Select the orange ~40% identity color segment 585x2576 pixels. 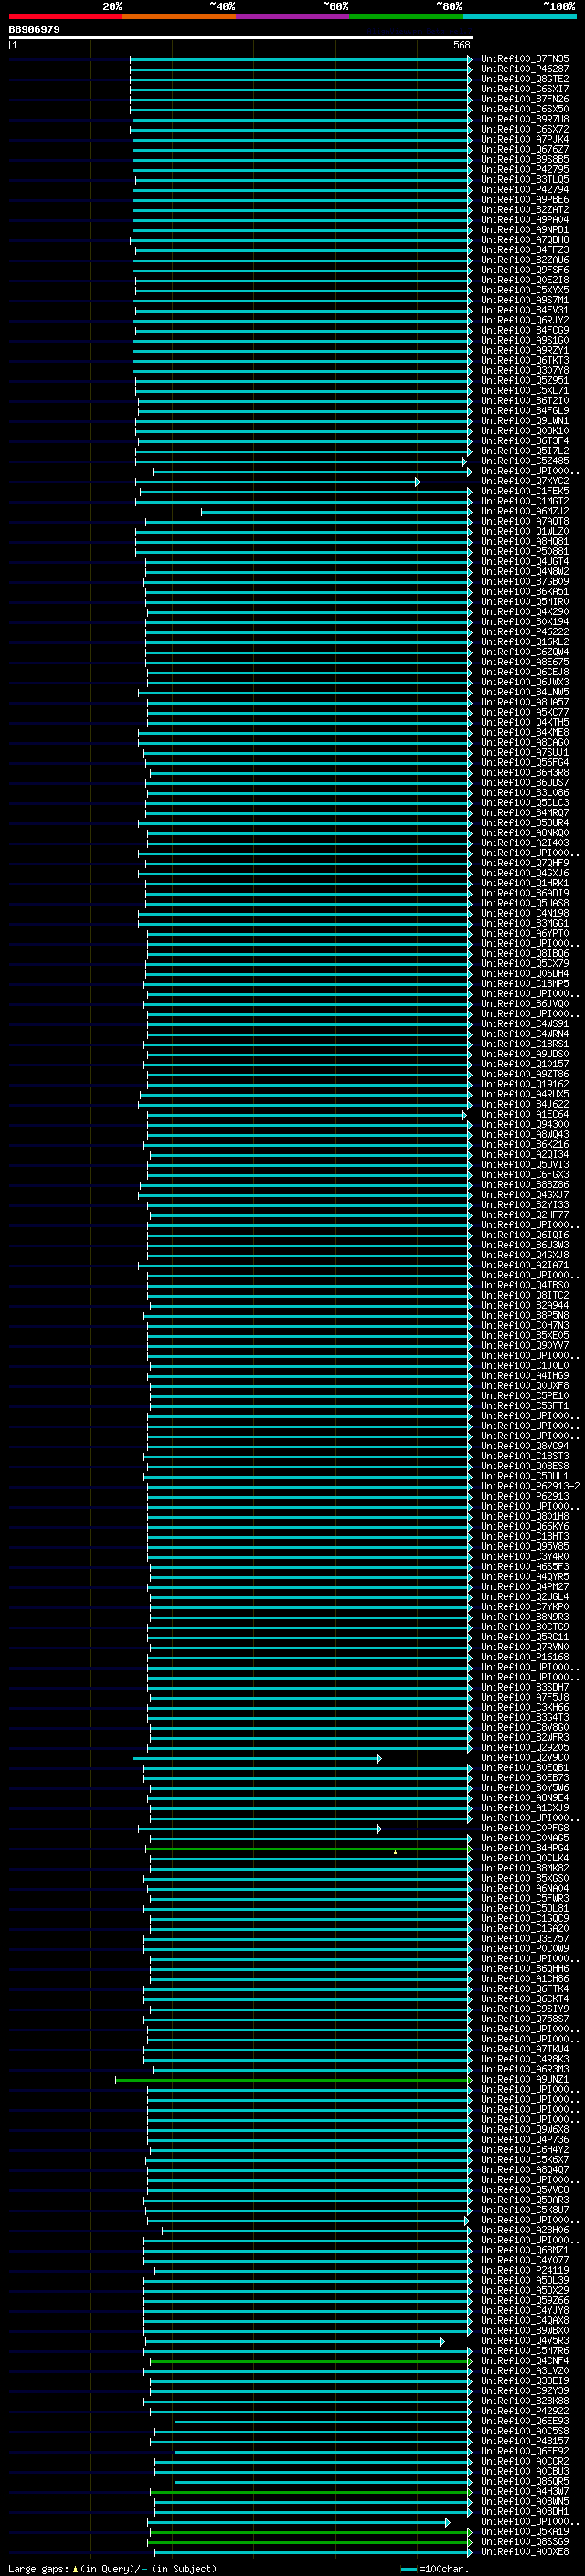[179, 16]
